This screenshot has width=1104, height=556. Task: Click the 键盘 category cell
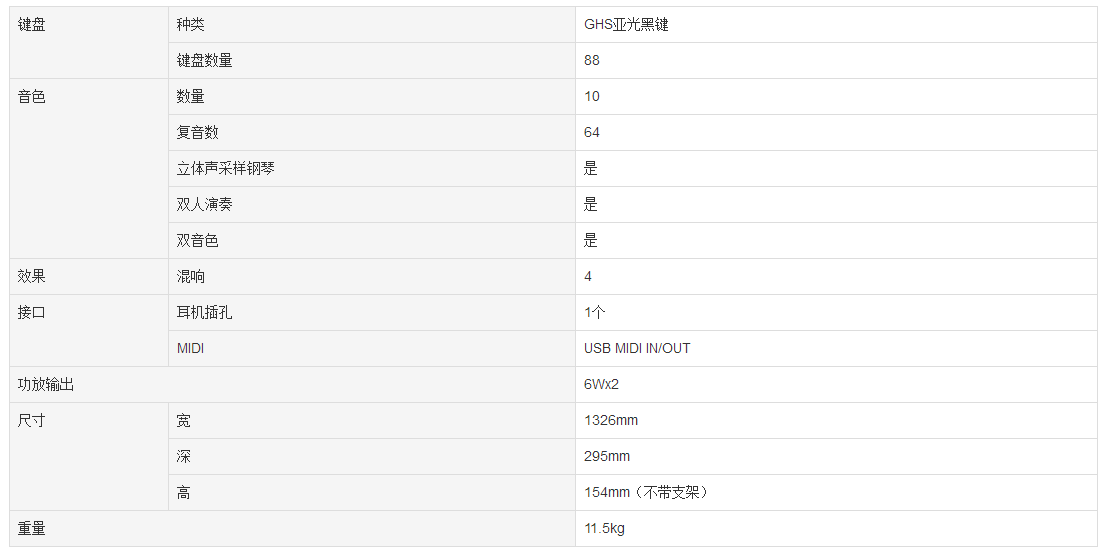(x=89, y=42)
